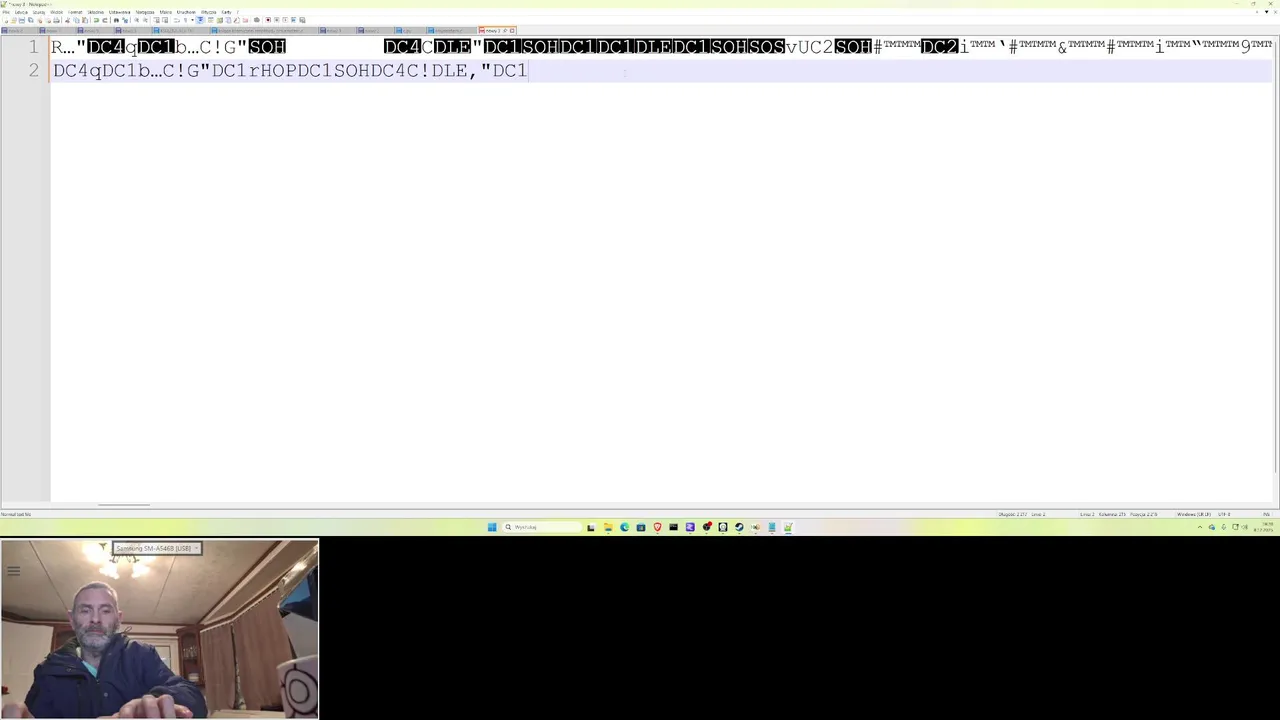Click the Paste toolbar icon

(x=85, y=20)
